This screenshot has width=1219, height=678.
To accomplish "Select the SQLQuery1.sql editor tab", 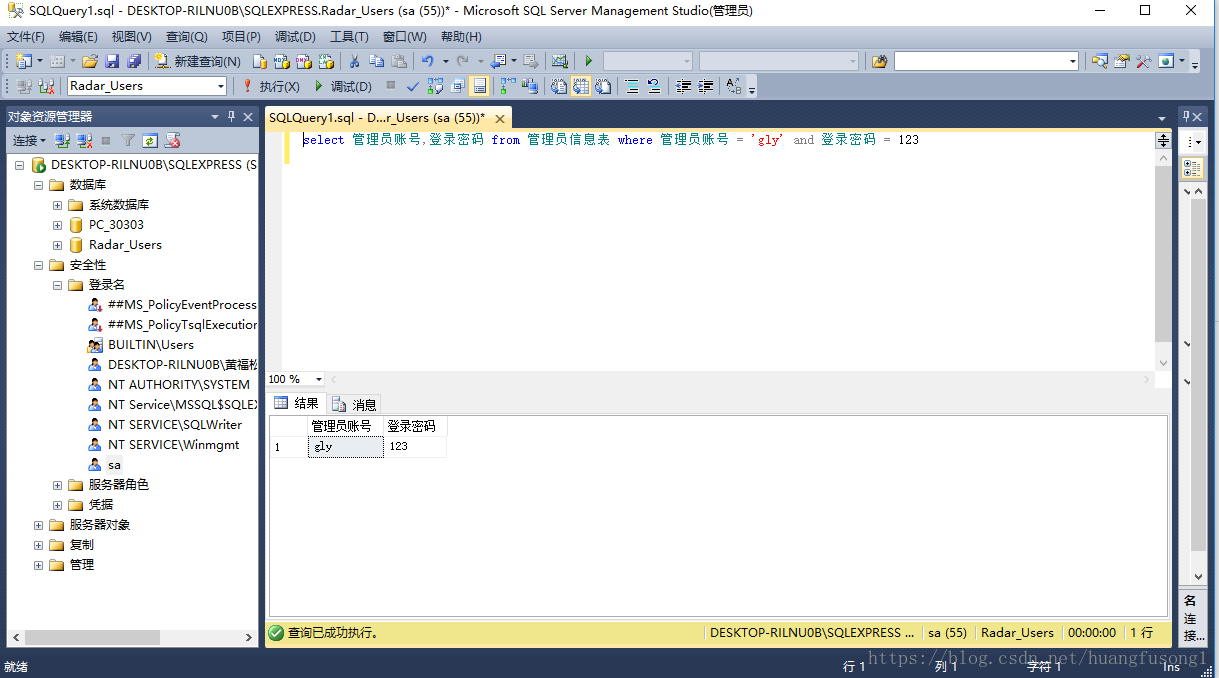I will tap(376, 117).
